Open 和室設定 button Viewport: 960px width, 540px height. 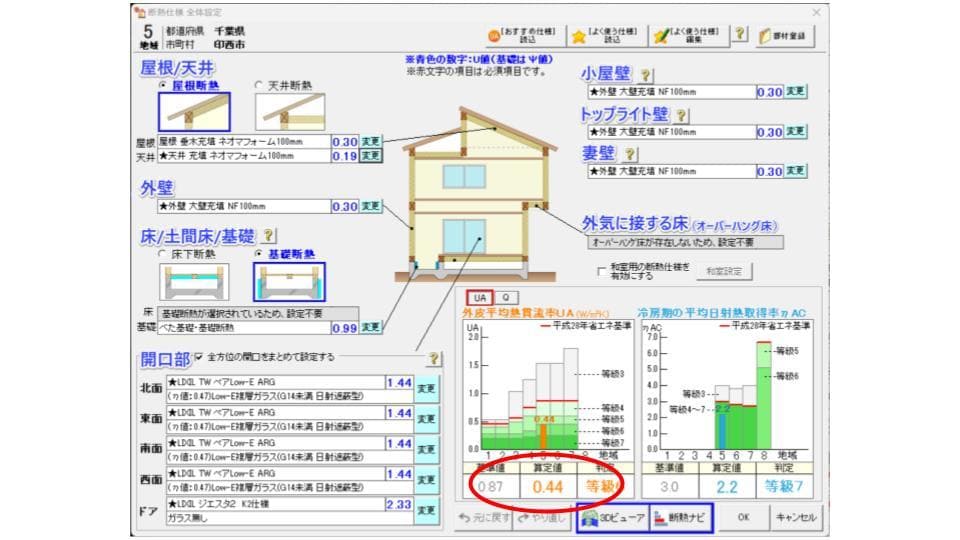click(724, 271)
